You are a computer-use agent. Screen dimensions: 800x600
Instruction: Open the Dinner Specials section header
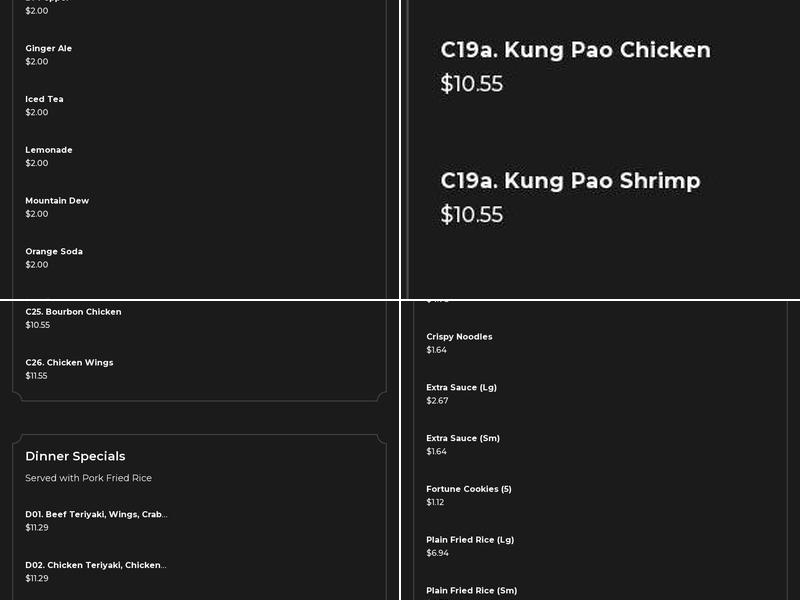pos(75,456)
